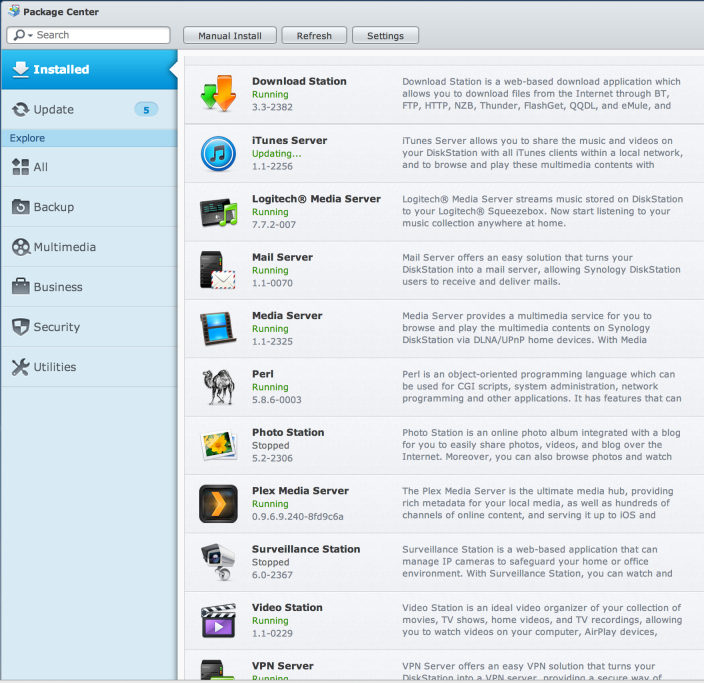This screenshot has width=704, height=683.
Task: Click the Mail Server envelope icon
Action: pyautogui.click(x=218, y=270)
